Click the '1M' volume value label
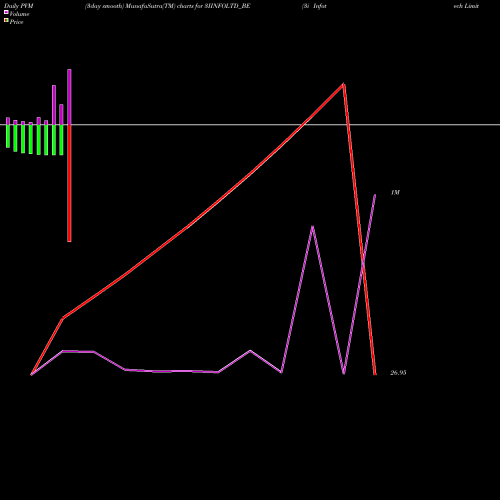The width and height of the screenshot is (500, 500). pos(395,193)
